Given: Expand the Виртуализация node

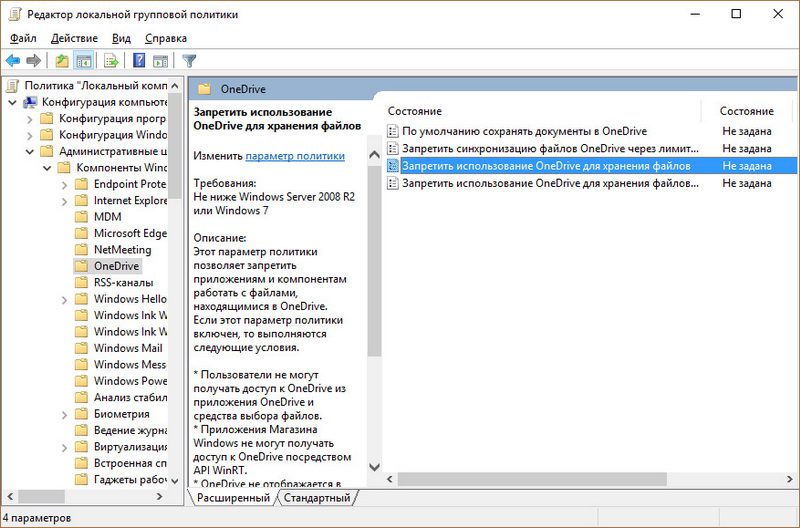Looking at the screenshot, I should (x=64, y=448).
